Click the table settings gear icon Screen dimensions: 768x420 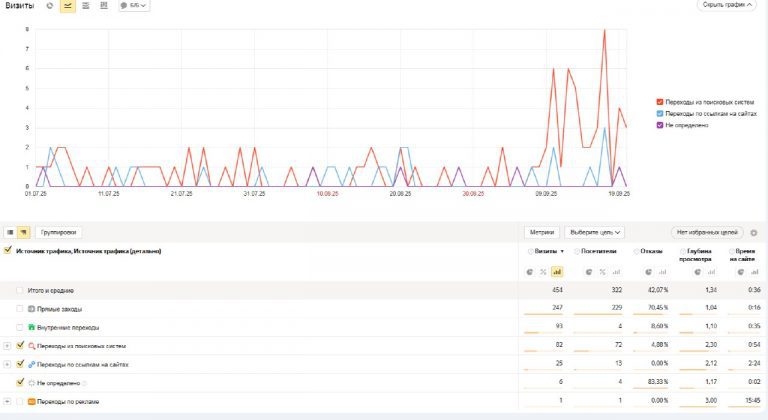[x=753, y=232]
